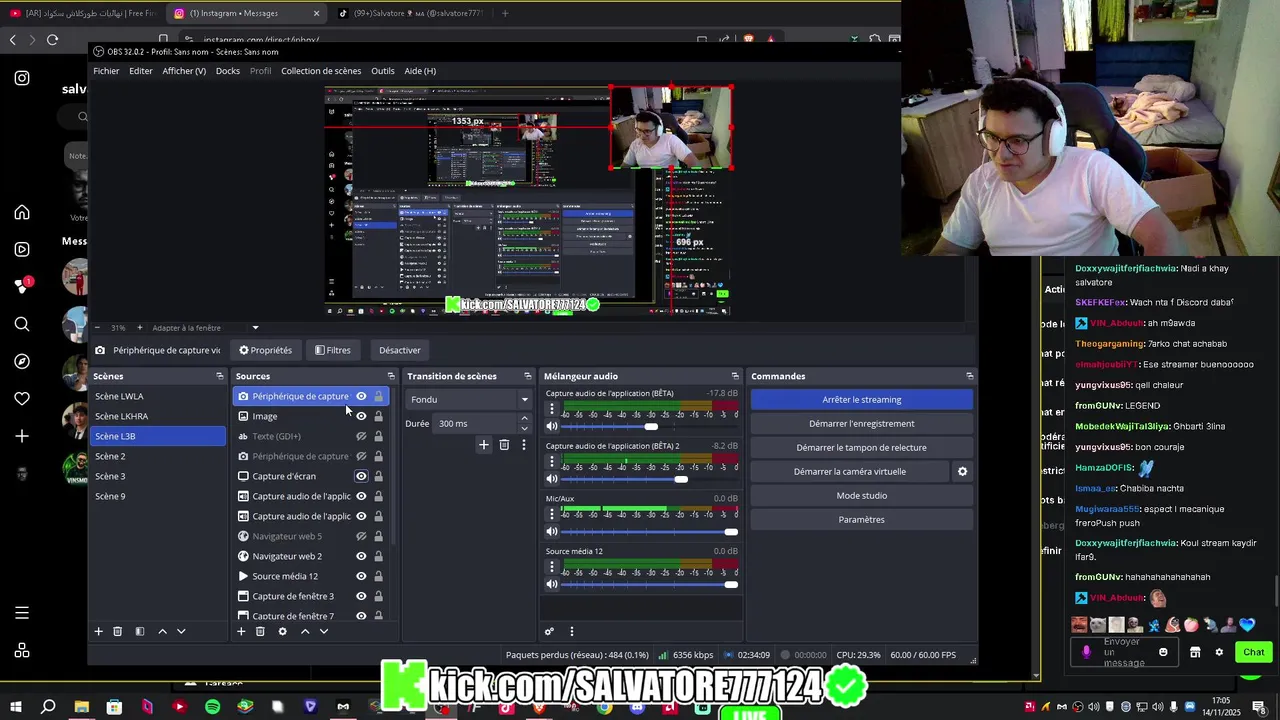Viewport: 1280px width, 720px height.
Task: Move the scene down with the arrow
Action: 181,631
